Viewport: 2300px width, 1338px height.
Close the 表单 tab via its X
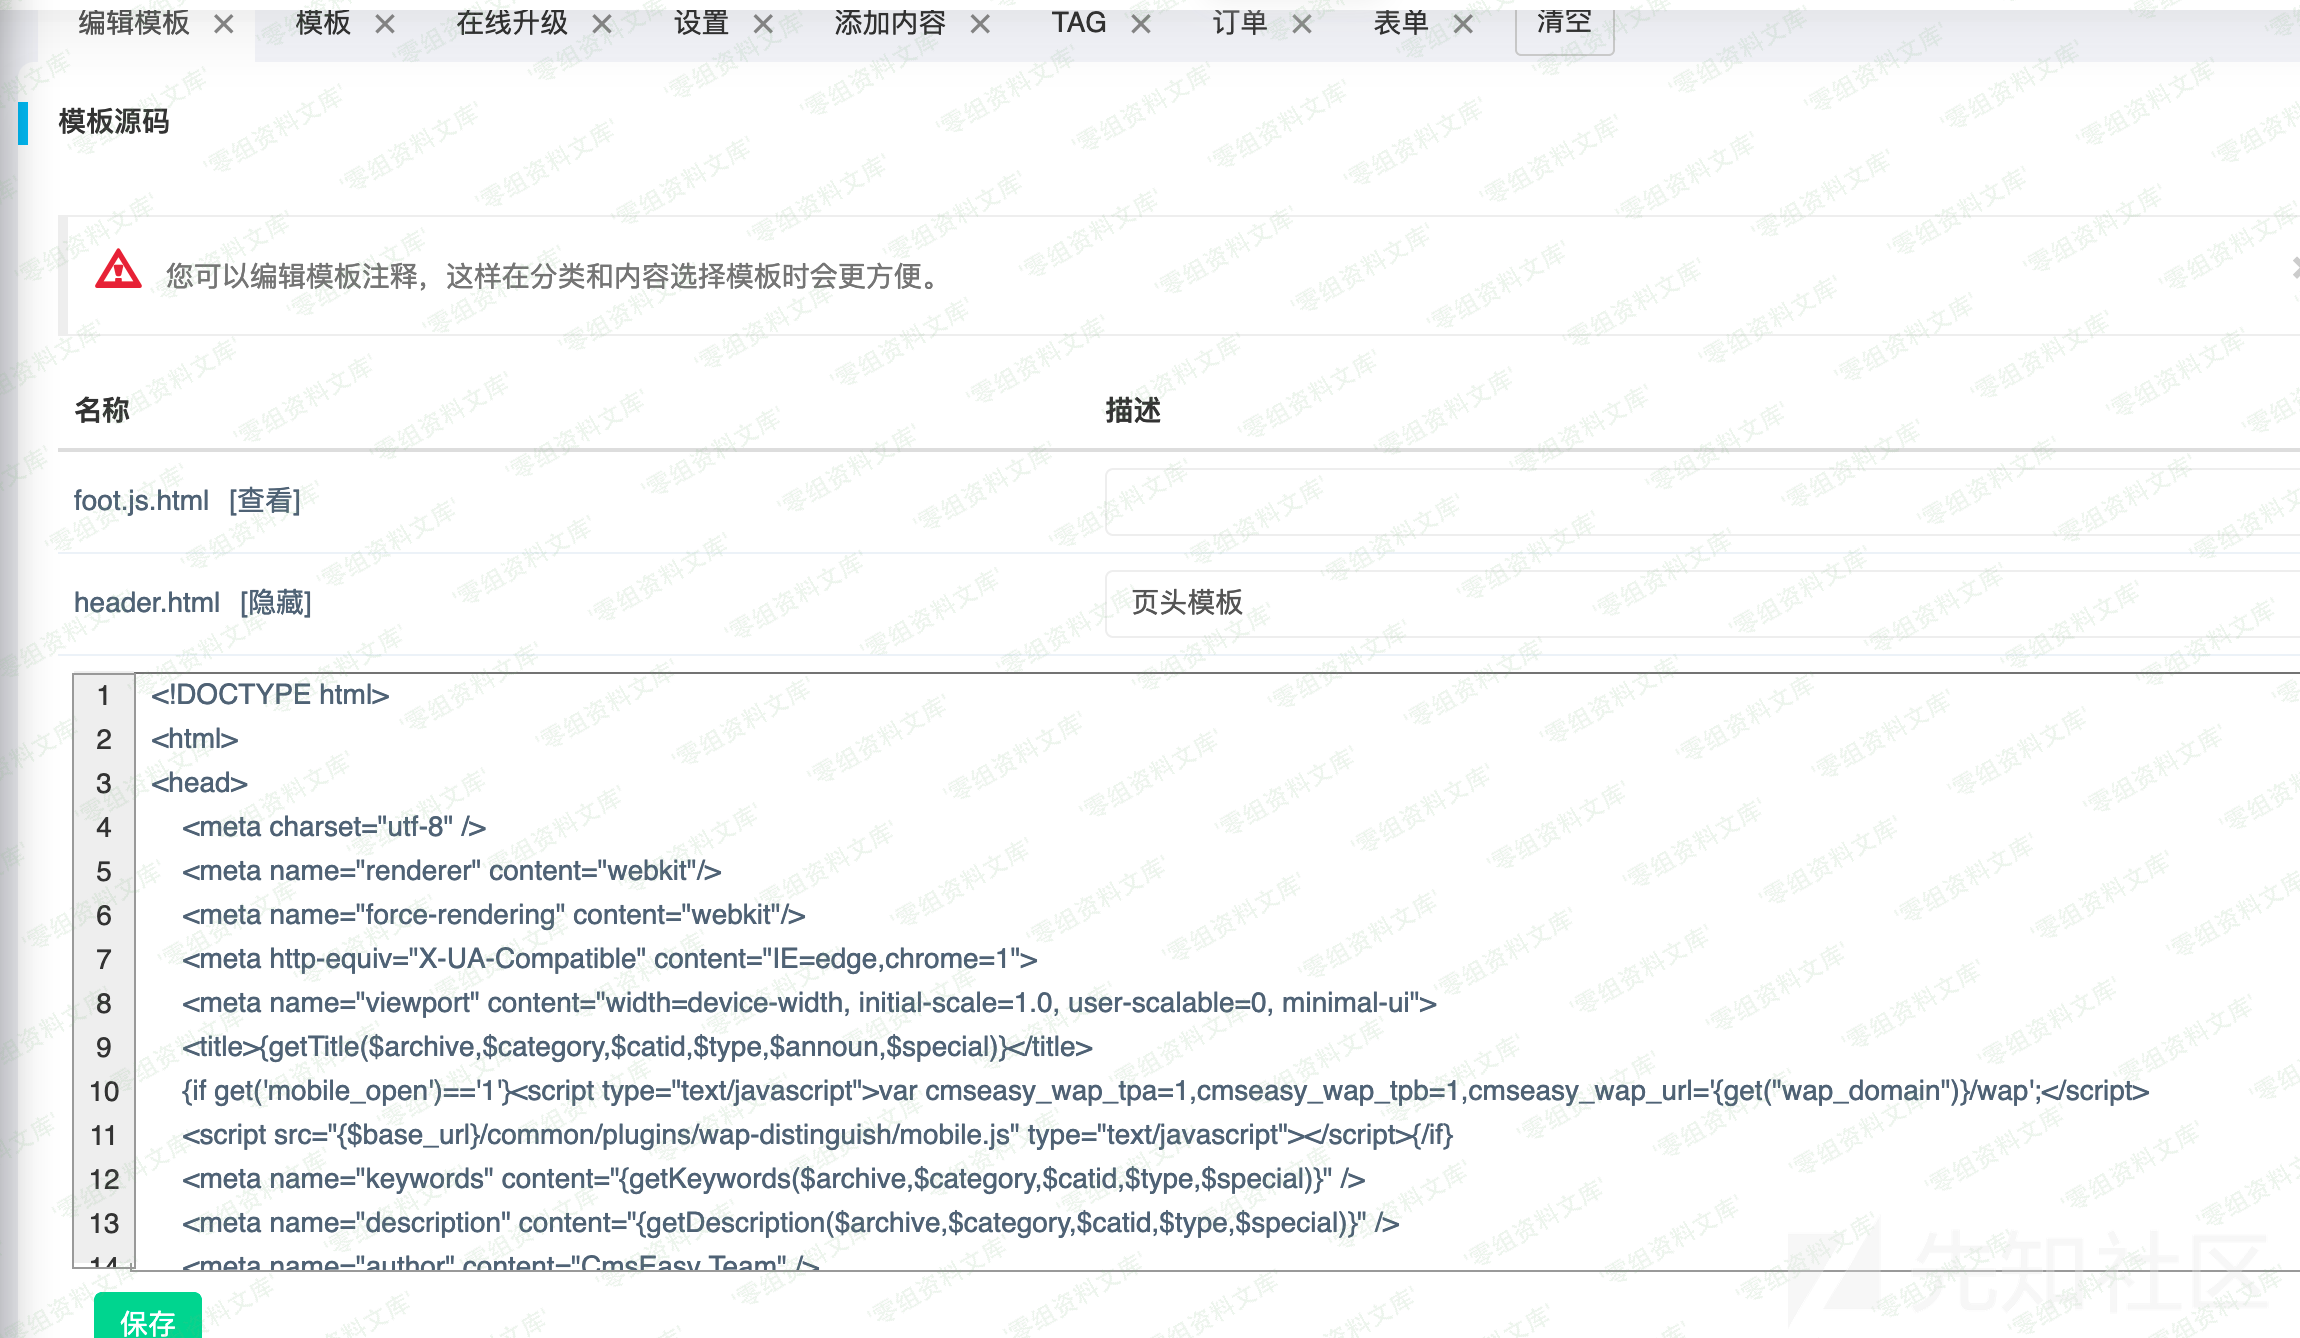tap(1463, 24)
